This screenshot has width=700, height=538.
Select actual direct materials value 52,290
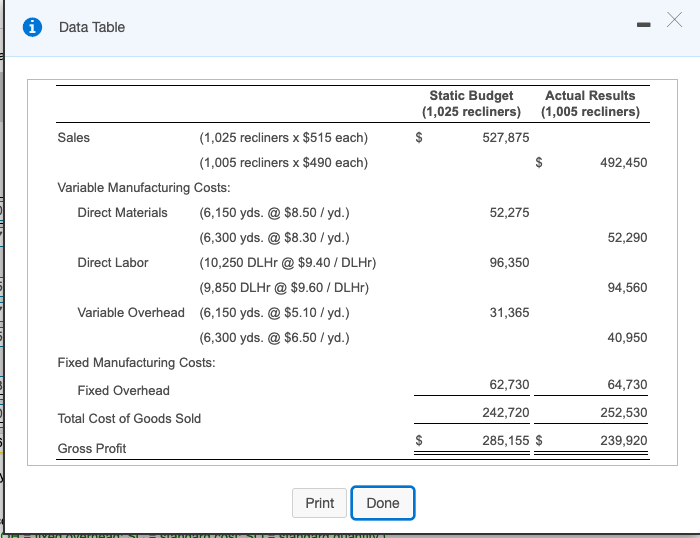627,238
